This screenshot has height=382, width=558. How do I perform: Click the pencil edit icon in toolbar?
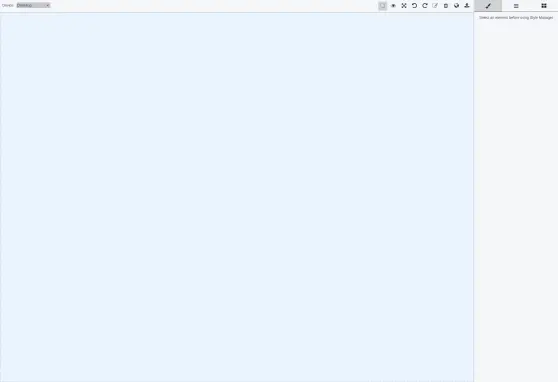[x=435, y=6]
